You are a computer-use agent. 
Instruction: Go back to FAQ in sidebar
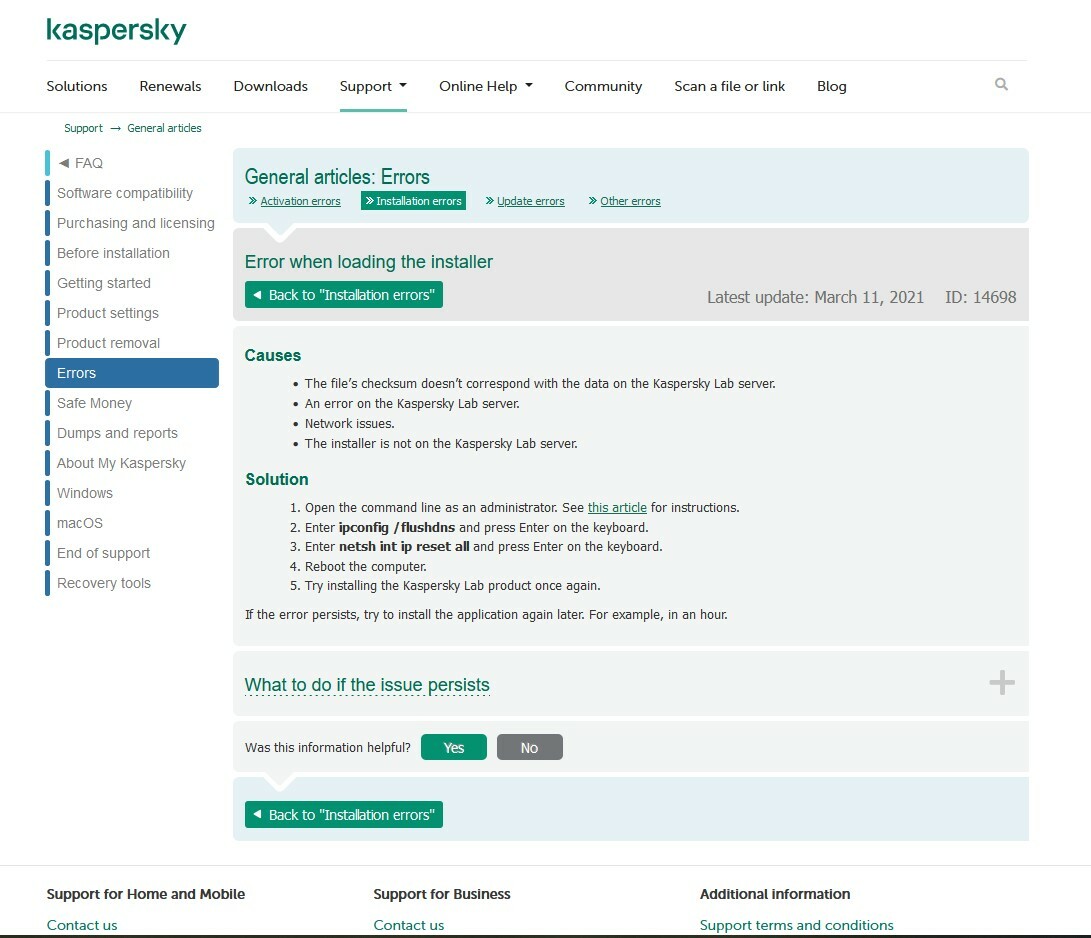[x=88, y=163]
